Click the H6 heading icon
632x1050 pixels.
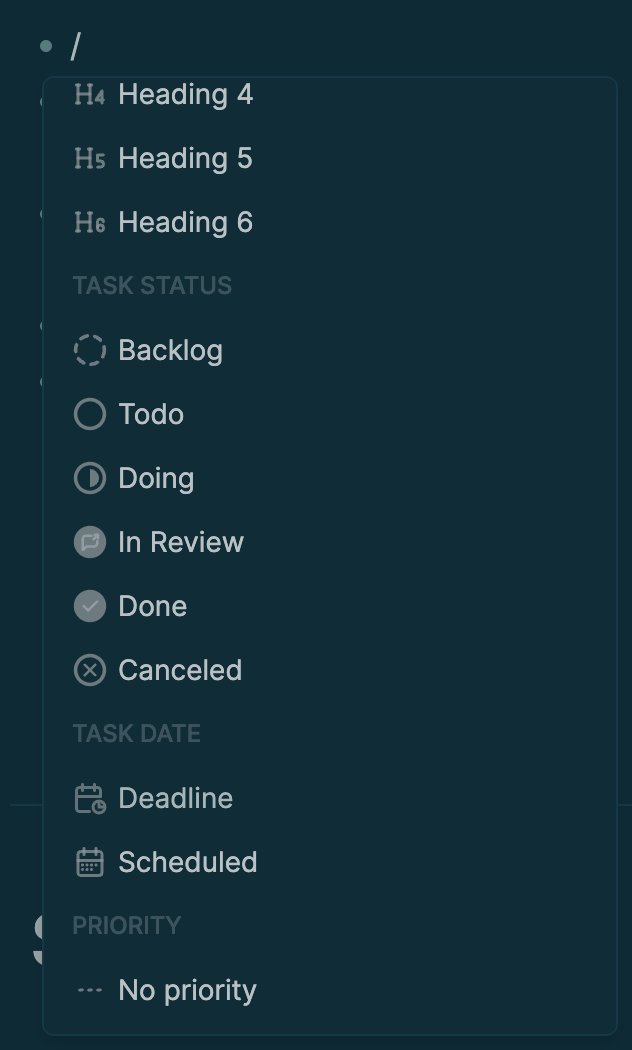pyautogui.click(x=89, y=223)
